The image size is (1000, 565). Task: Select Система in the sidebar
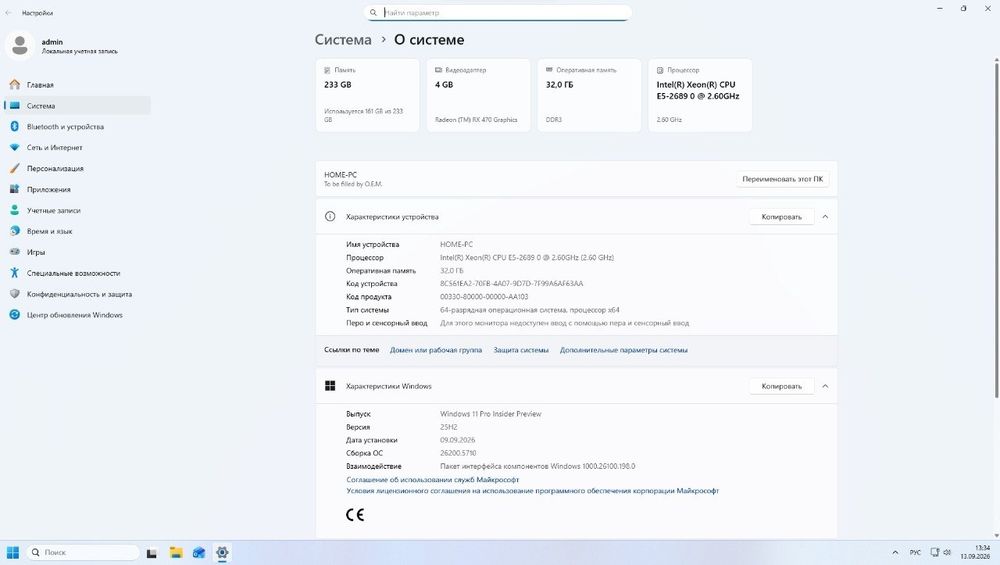pyautogui.click(x=77, y=106)
